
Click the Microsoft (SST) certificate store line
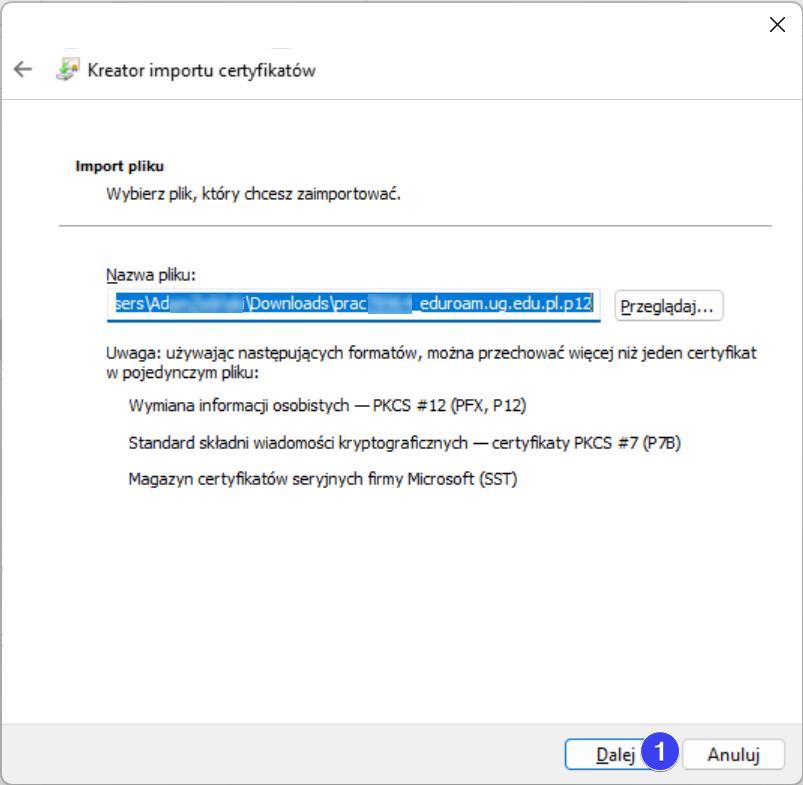pyautogui.click(x=322, y=479)
